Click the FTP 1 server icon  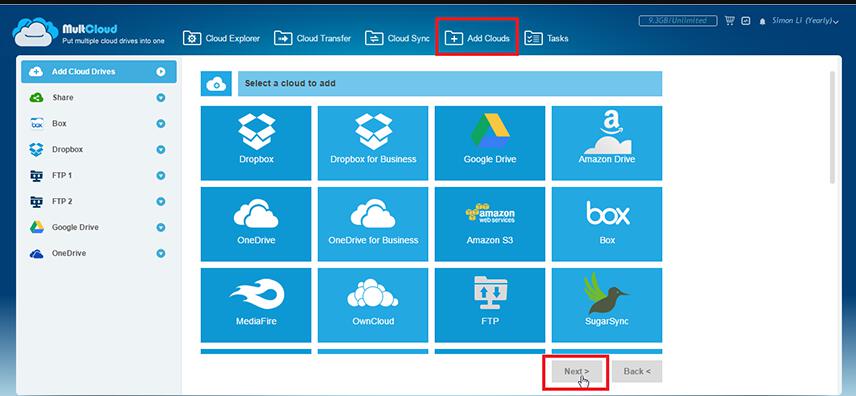click(36, 175)
